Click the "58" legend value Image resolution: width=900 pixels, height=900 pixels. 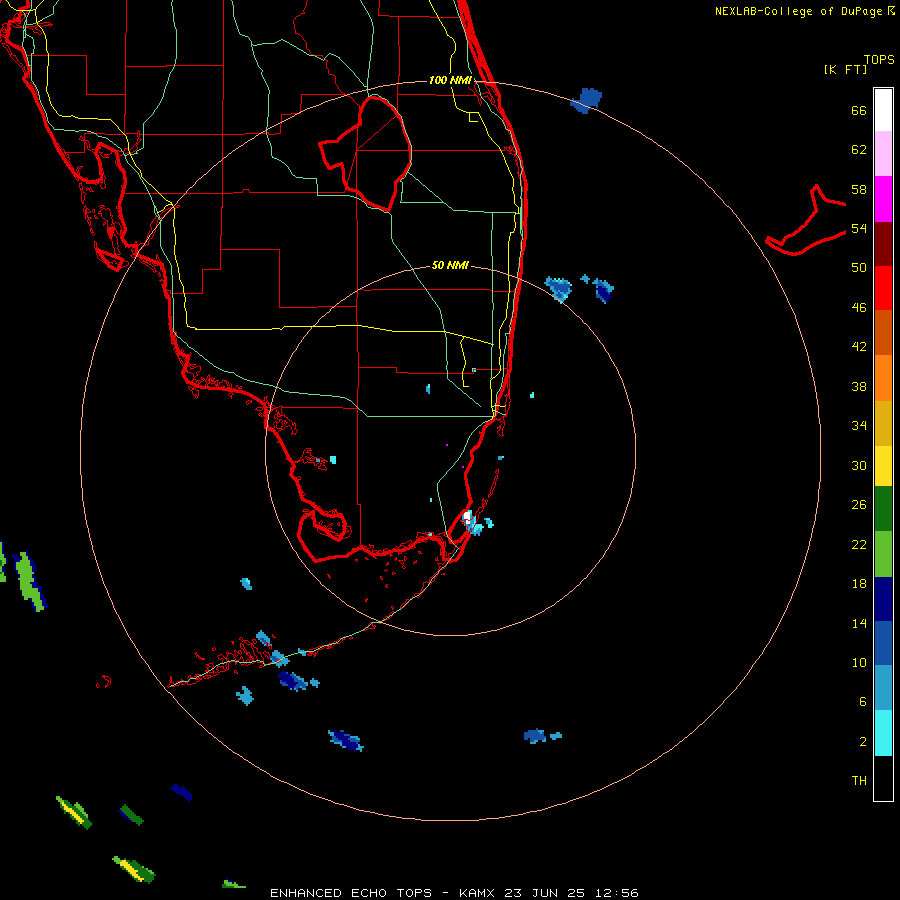click(859, 189)
